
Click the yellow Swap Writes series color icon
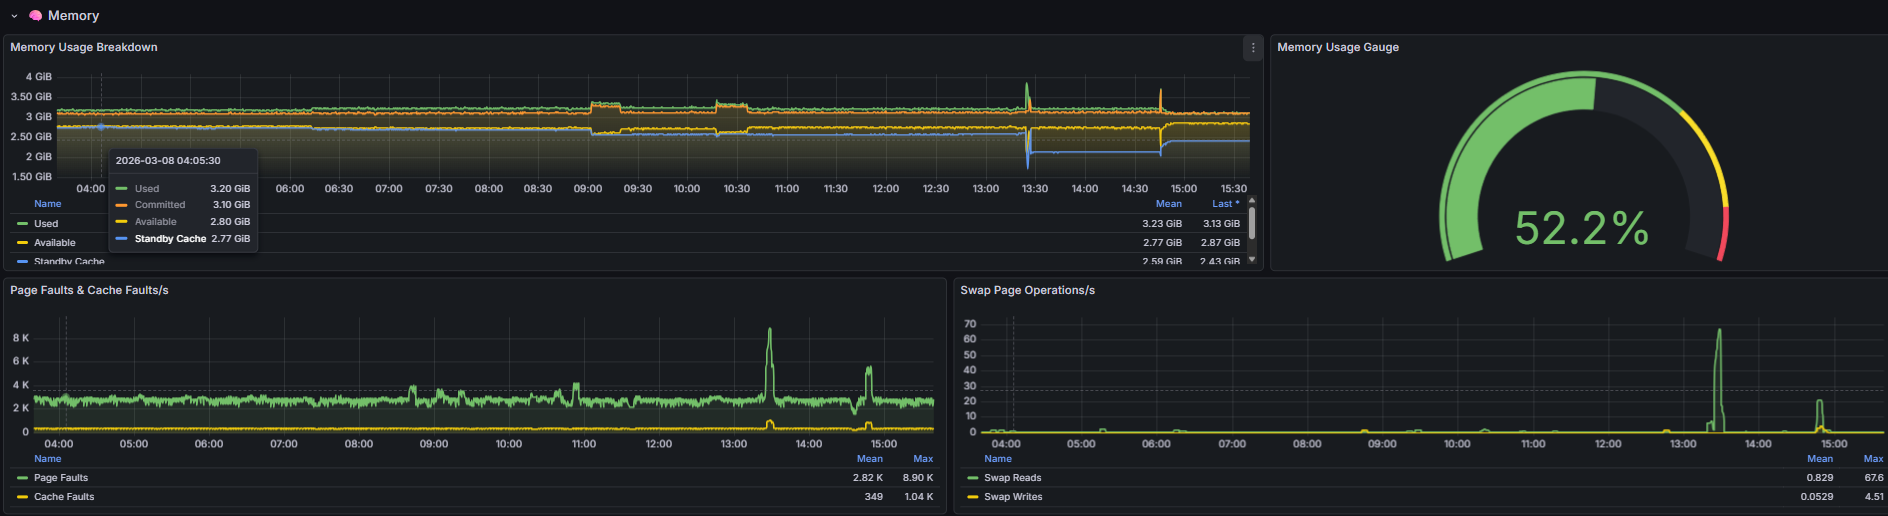pyautogui.click(x=972, y=497)
